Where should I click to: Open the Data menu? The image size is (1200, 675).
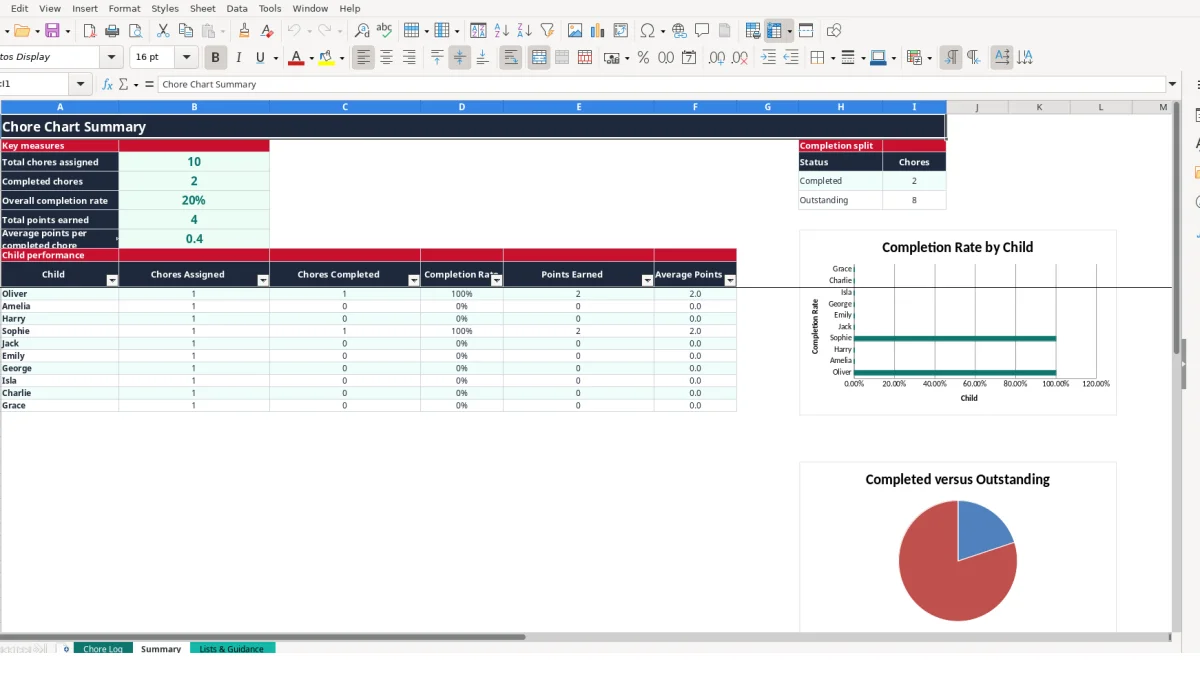click(x=237, y=8)
